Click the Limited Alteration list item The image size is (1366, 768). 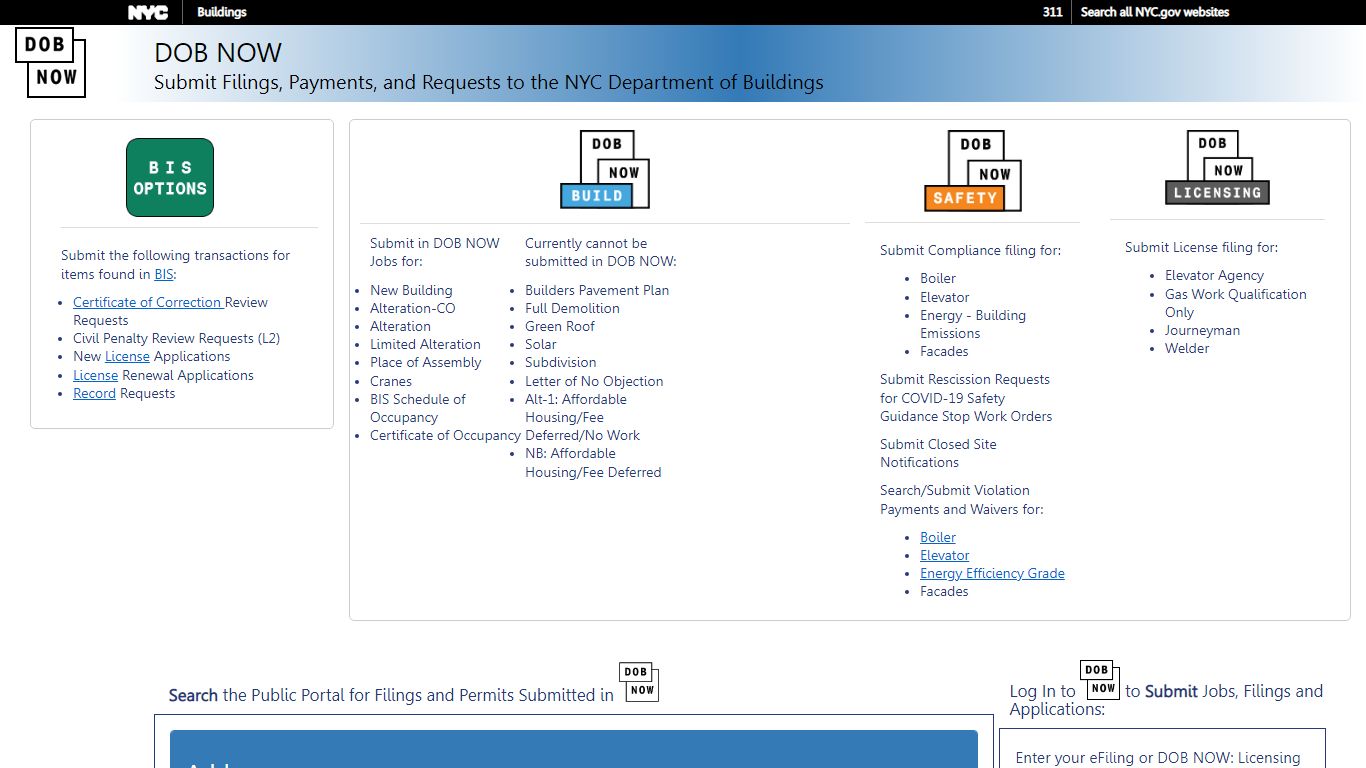(425, 344)
